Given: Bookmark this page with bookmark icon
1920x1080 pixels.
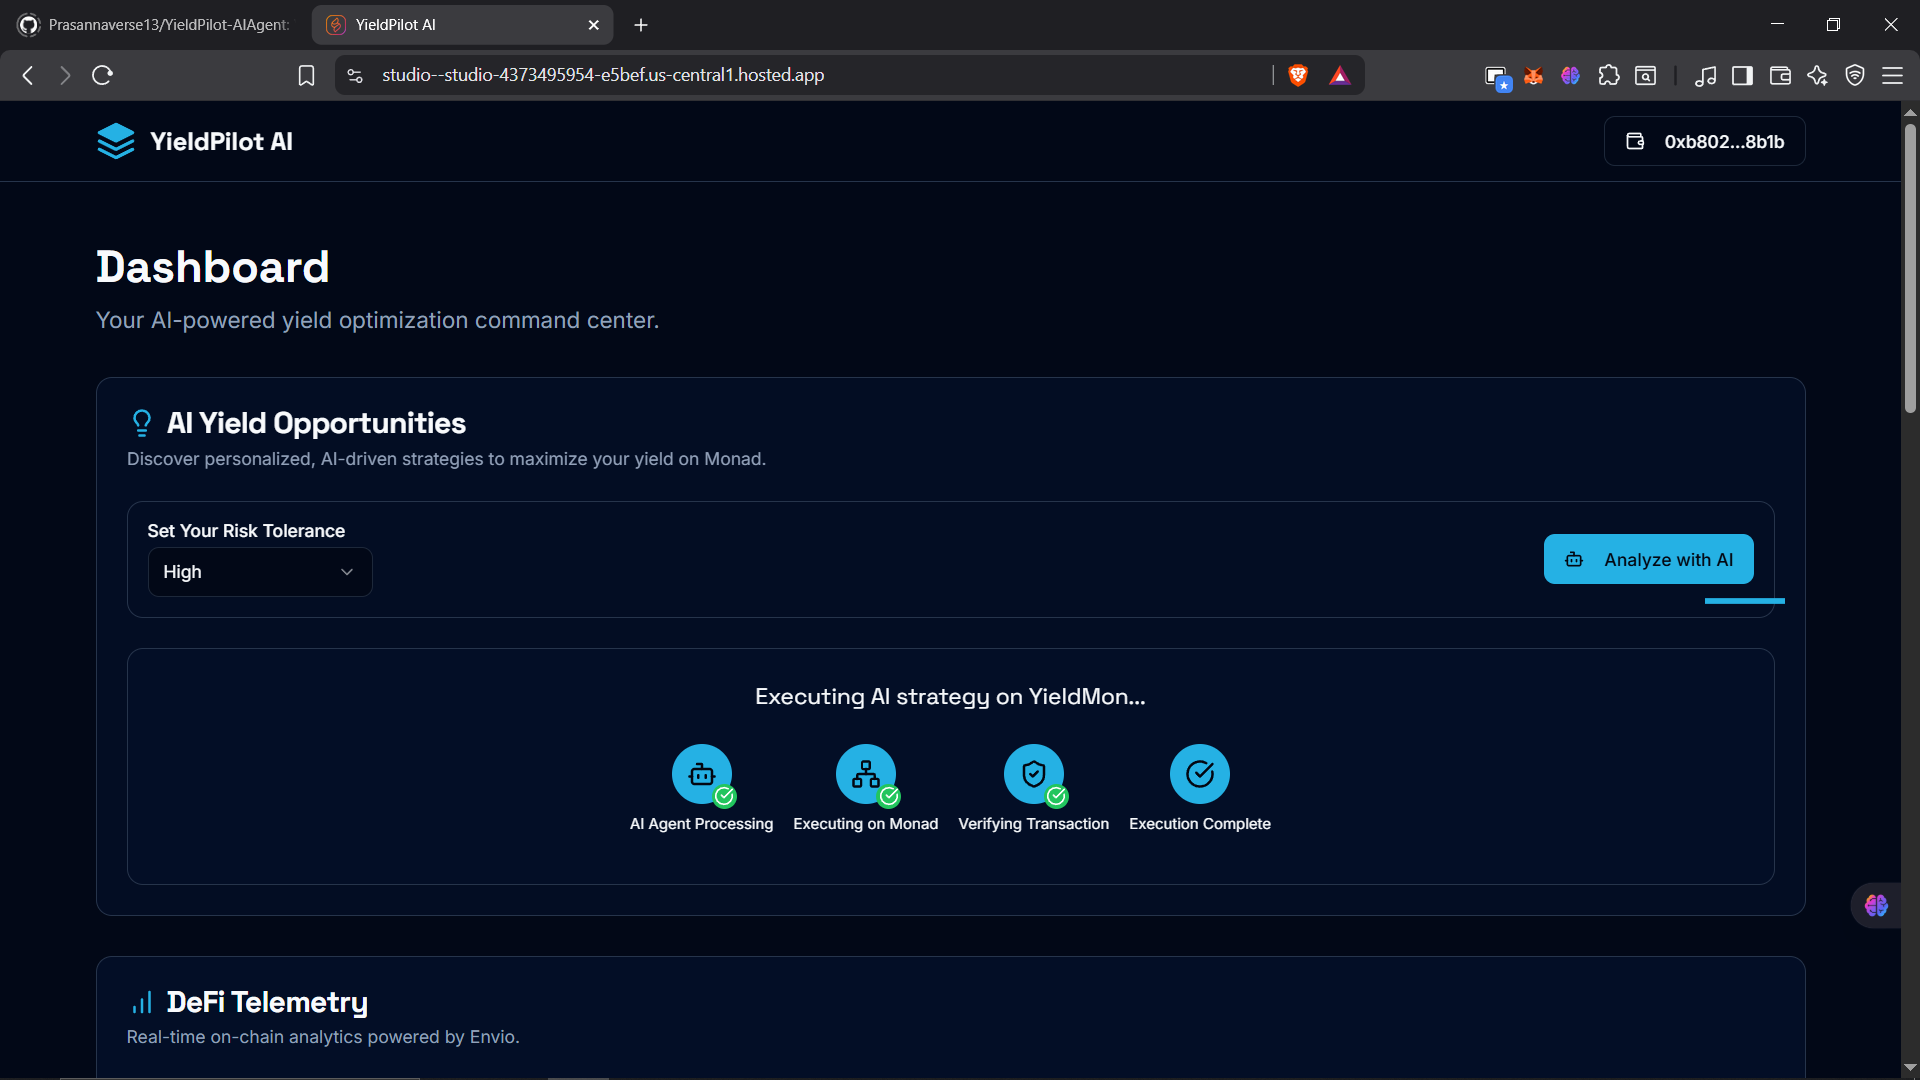Looking at the screenshot, I should click(x=306, y=76).
